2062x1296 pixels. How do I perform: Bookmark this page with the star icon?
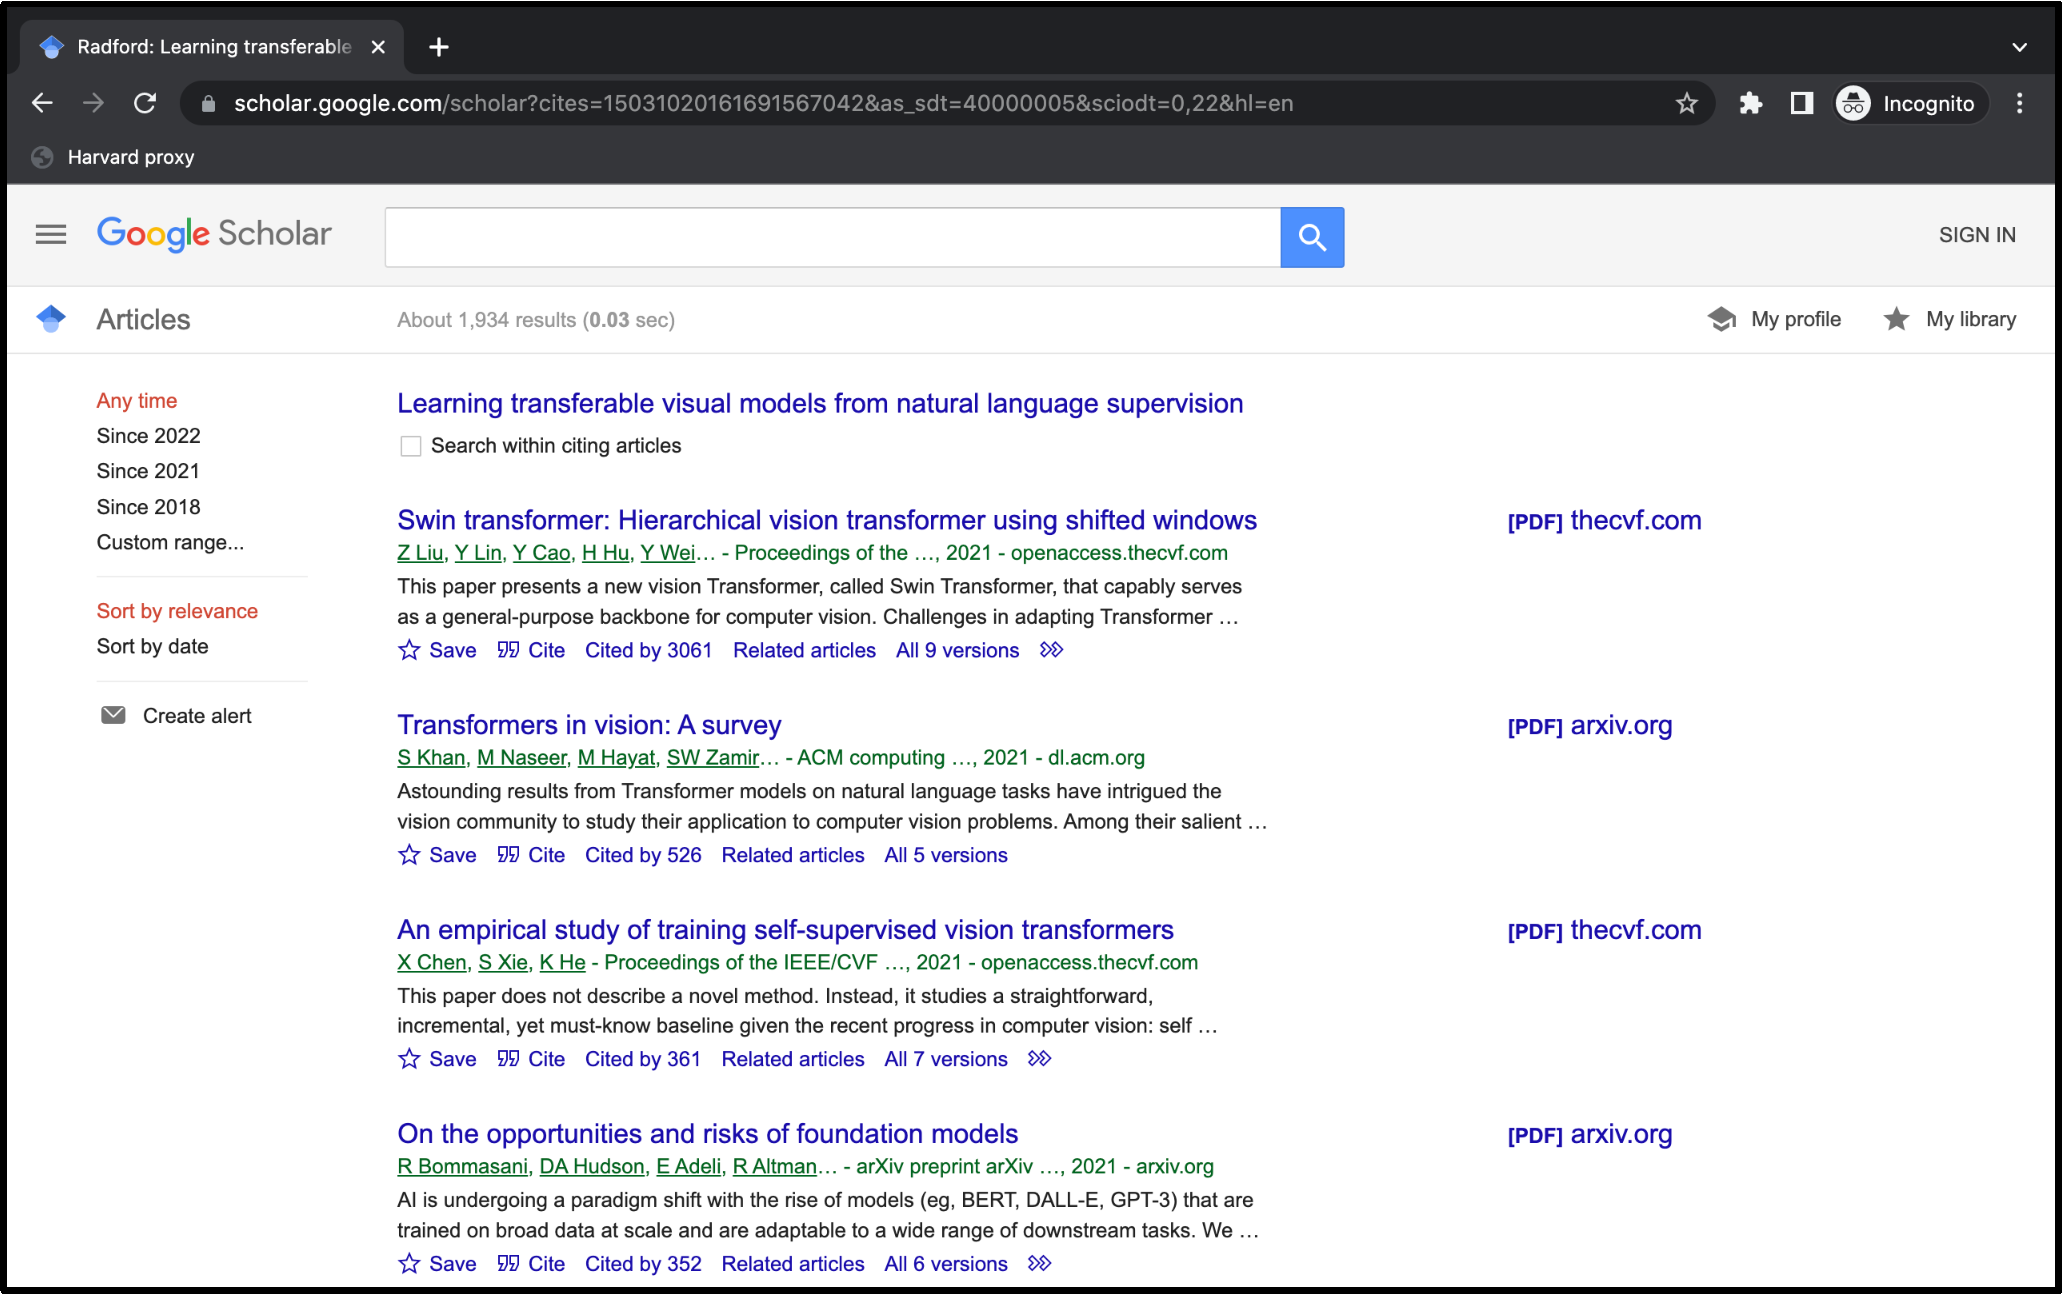point(1686,103)
